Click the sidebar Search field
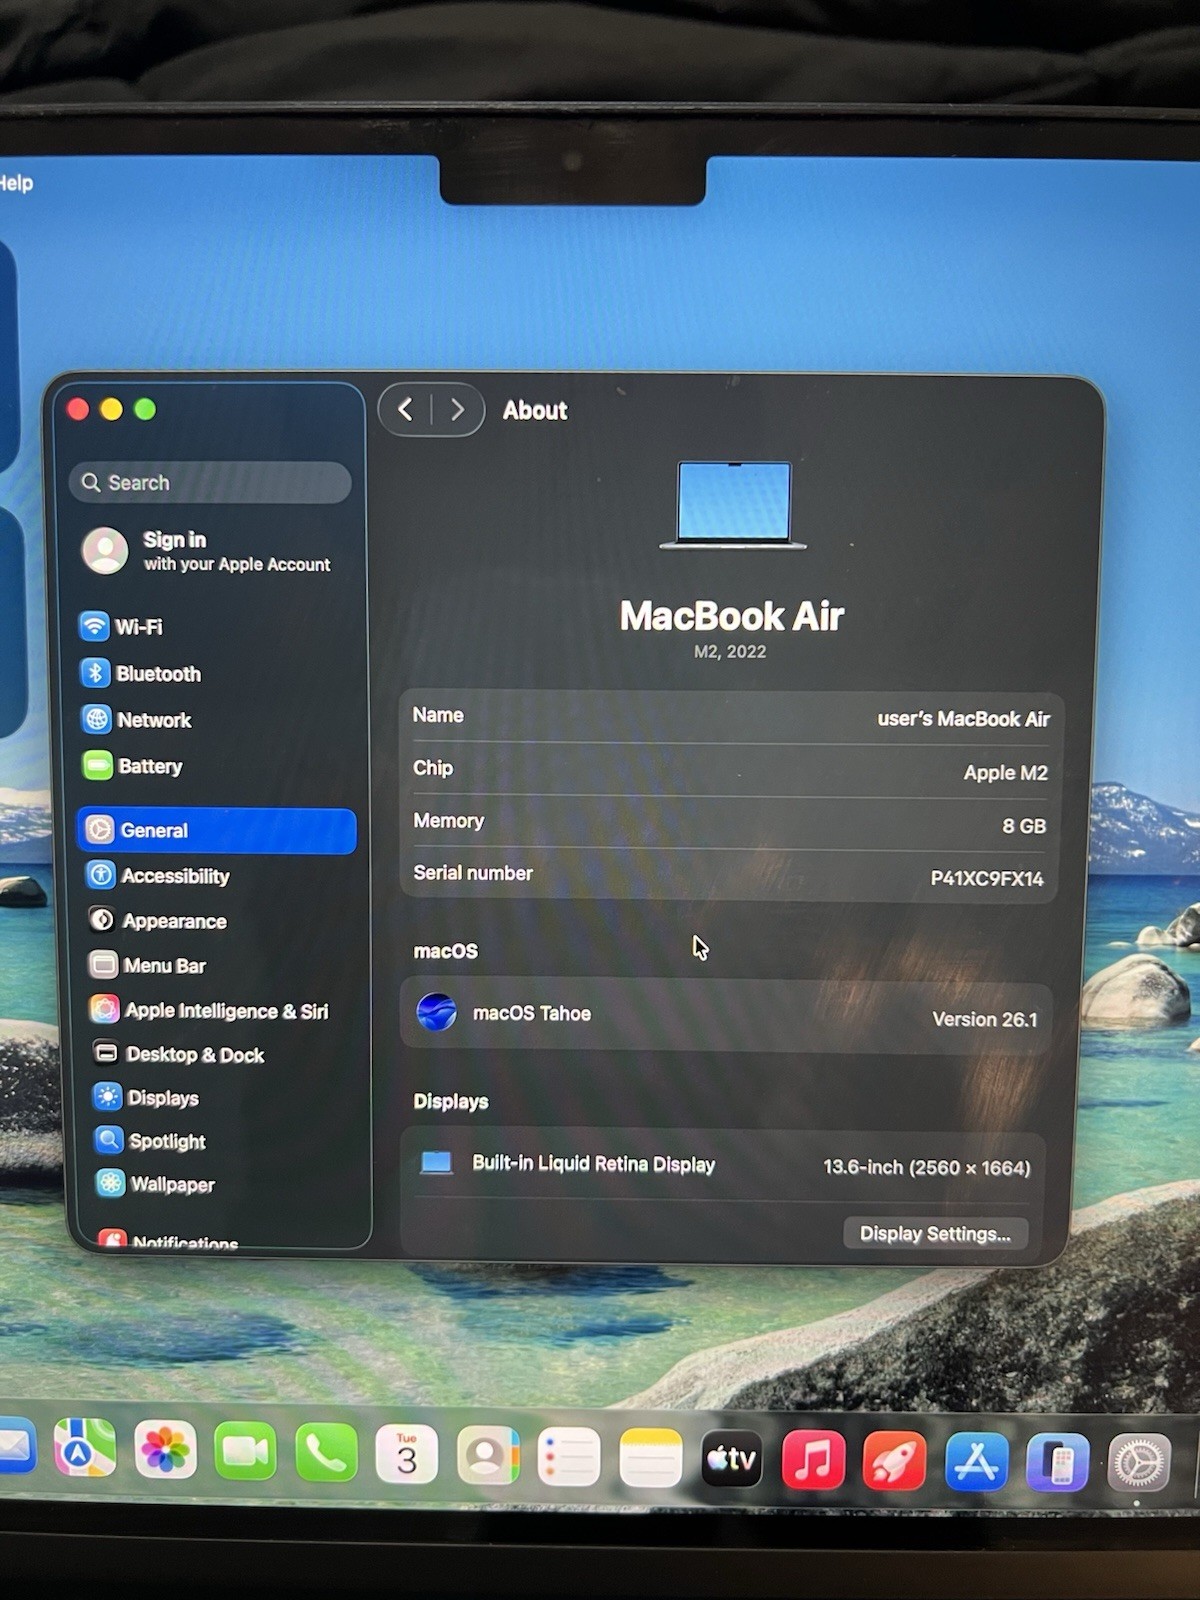 point(210,483)
